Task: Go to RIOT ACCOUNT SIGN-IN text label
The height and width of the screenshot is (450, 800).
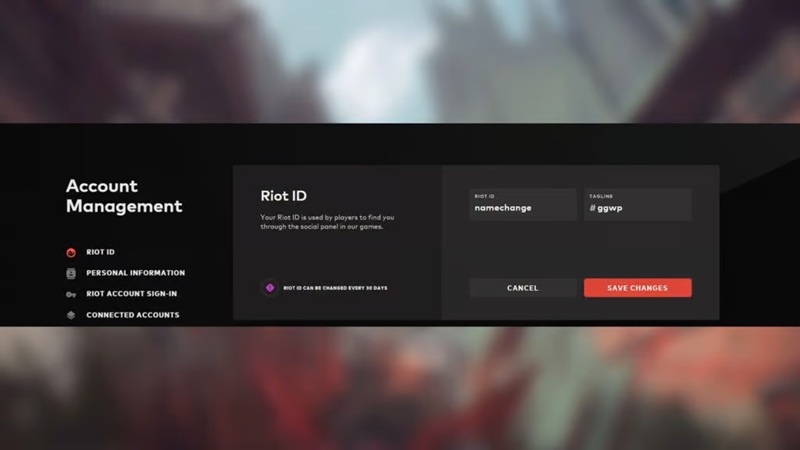Action: pos(132,294)
